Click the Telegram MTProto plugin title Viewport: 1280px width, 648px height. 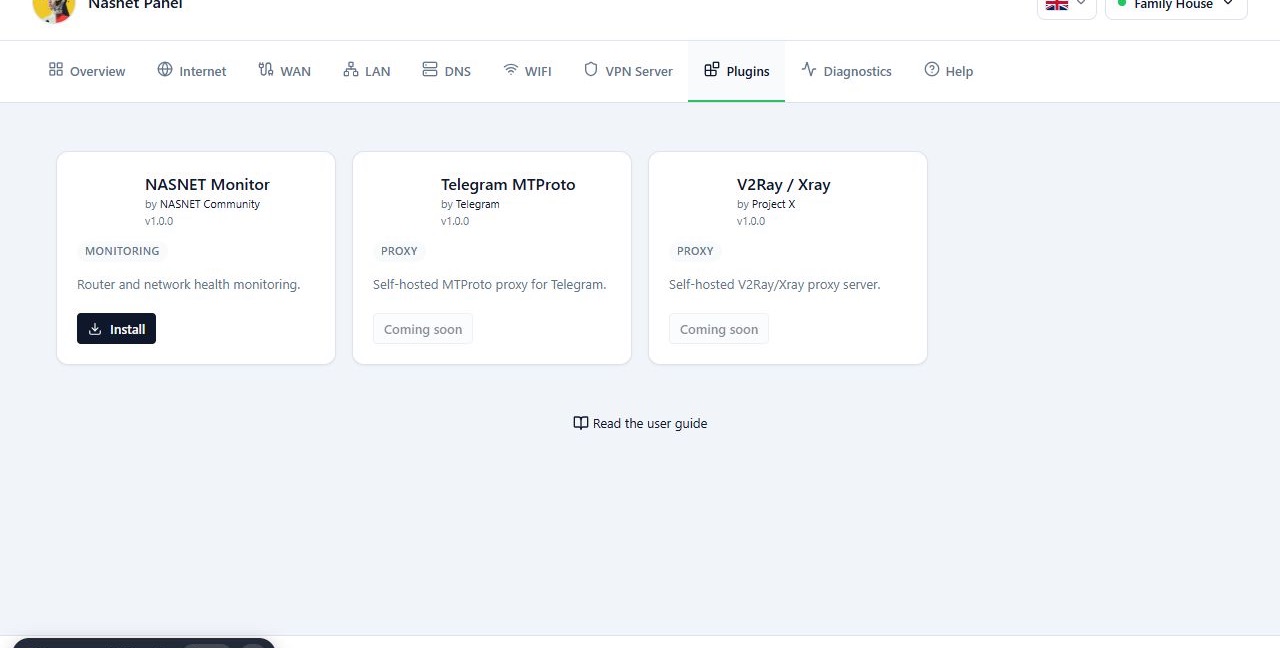(x=508, y=184)
